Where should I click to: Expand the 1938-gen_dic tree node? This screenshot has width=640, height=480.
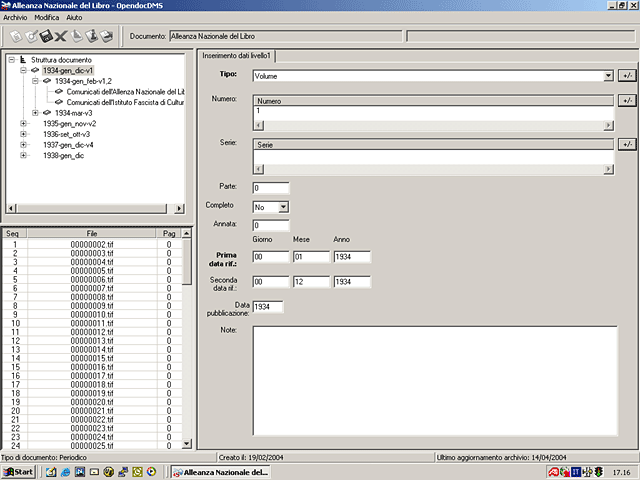23,155
